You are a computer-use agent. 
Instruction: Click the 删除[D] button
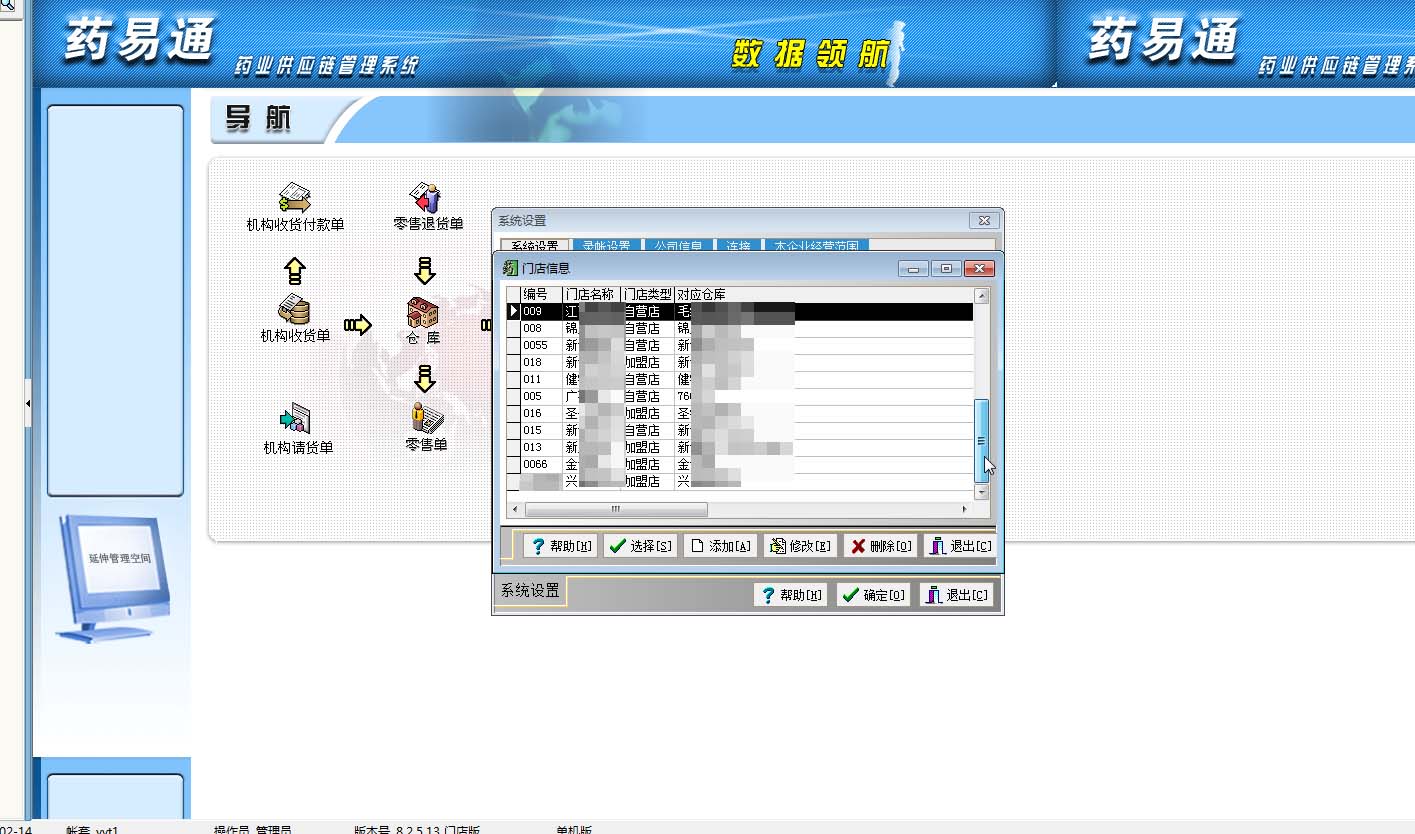tap(880, 546)
